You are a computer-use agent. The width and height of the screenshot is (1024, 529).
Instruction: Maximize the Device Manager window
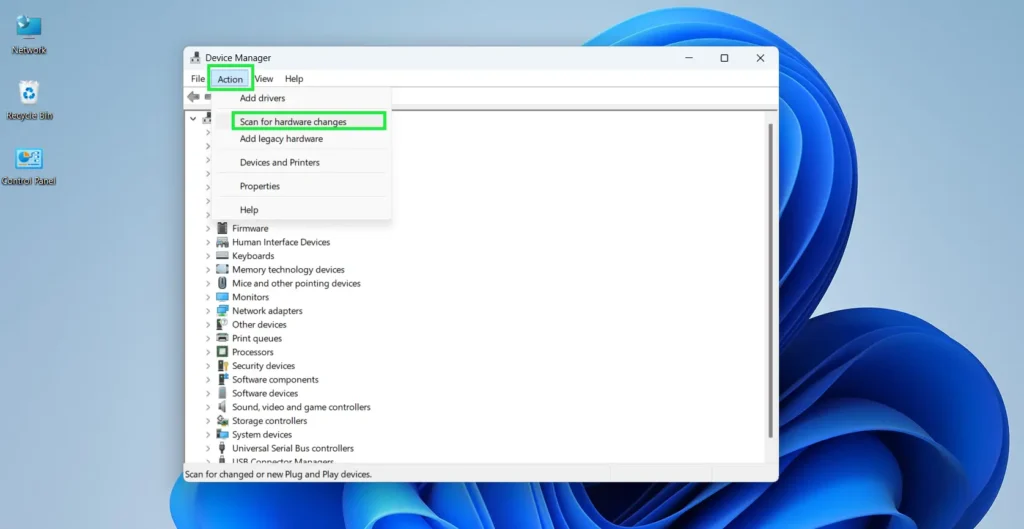click(724, 57)
